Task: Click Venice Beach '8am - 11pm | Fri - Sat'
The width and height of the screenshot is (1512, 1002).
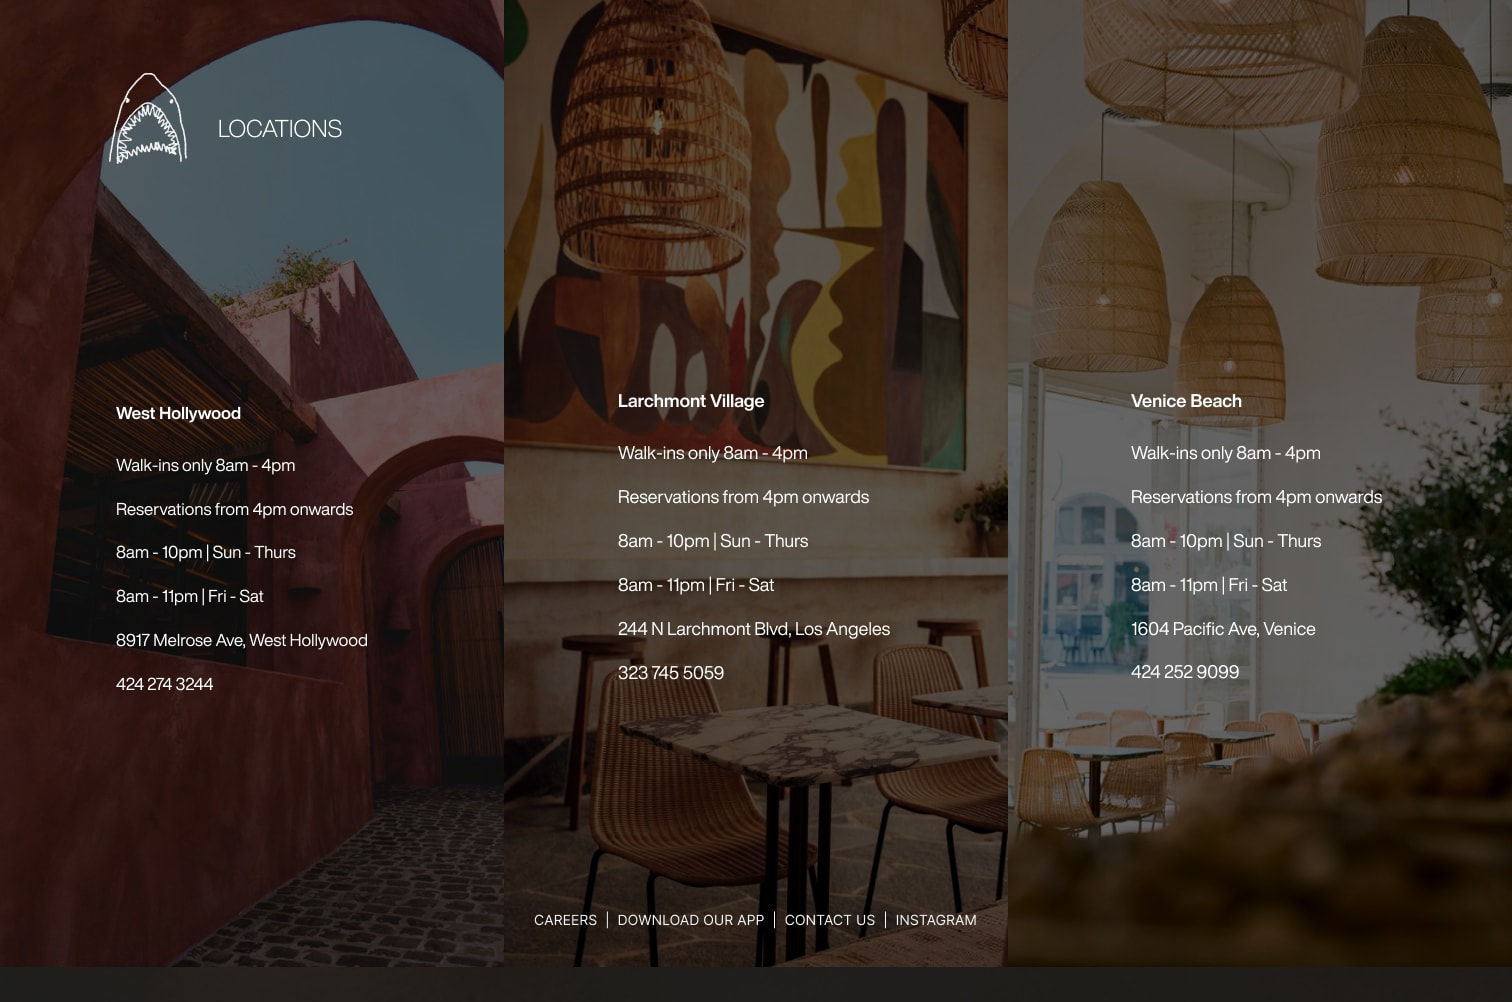Action: click(1209, 585)
